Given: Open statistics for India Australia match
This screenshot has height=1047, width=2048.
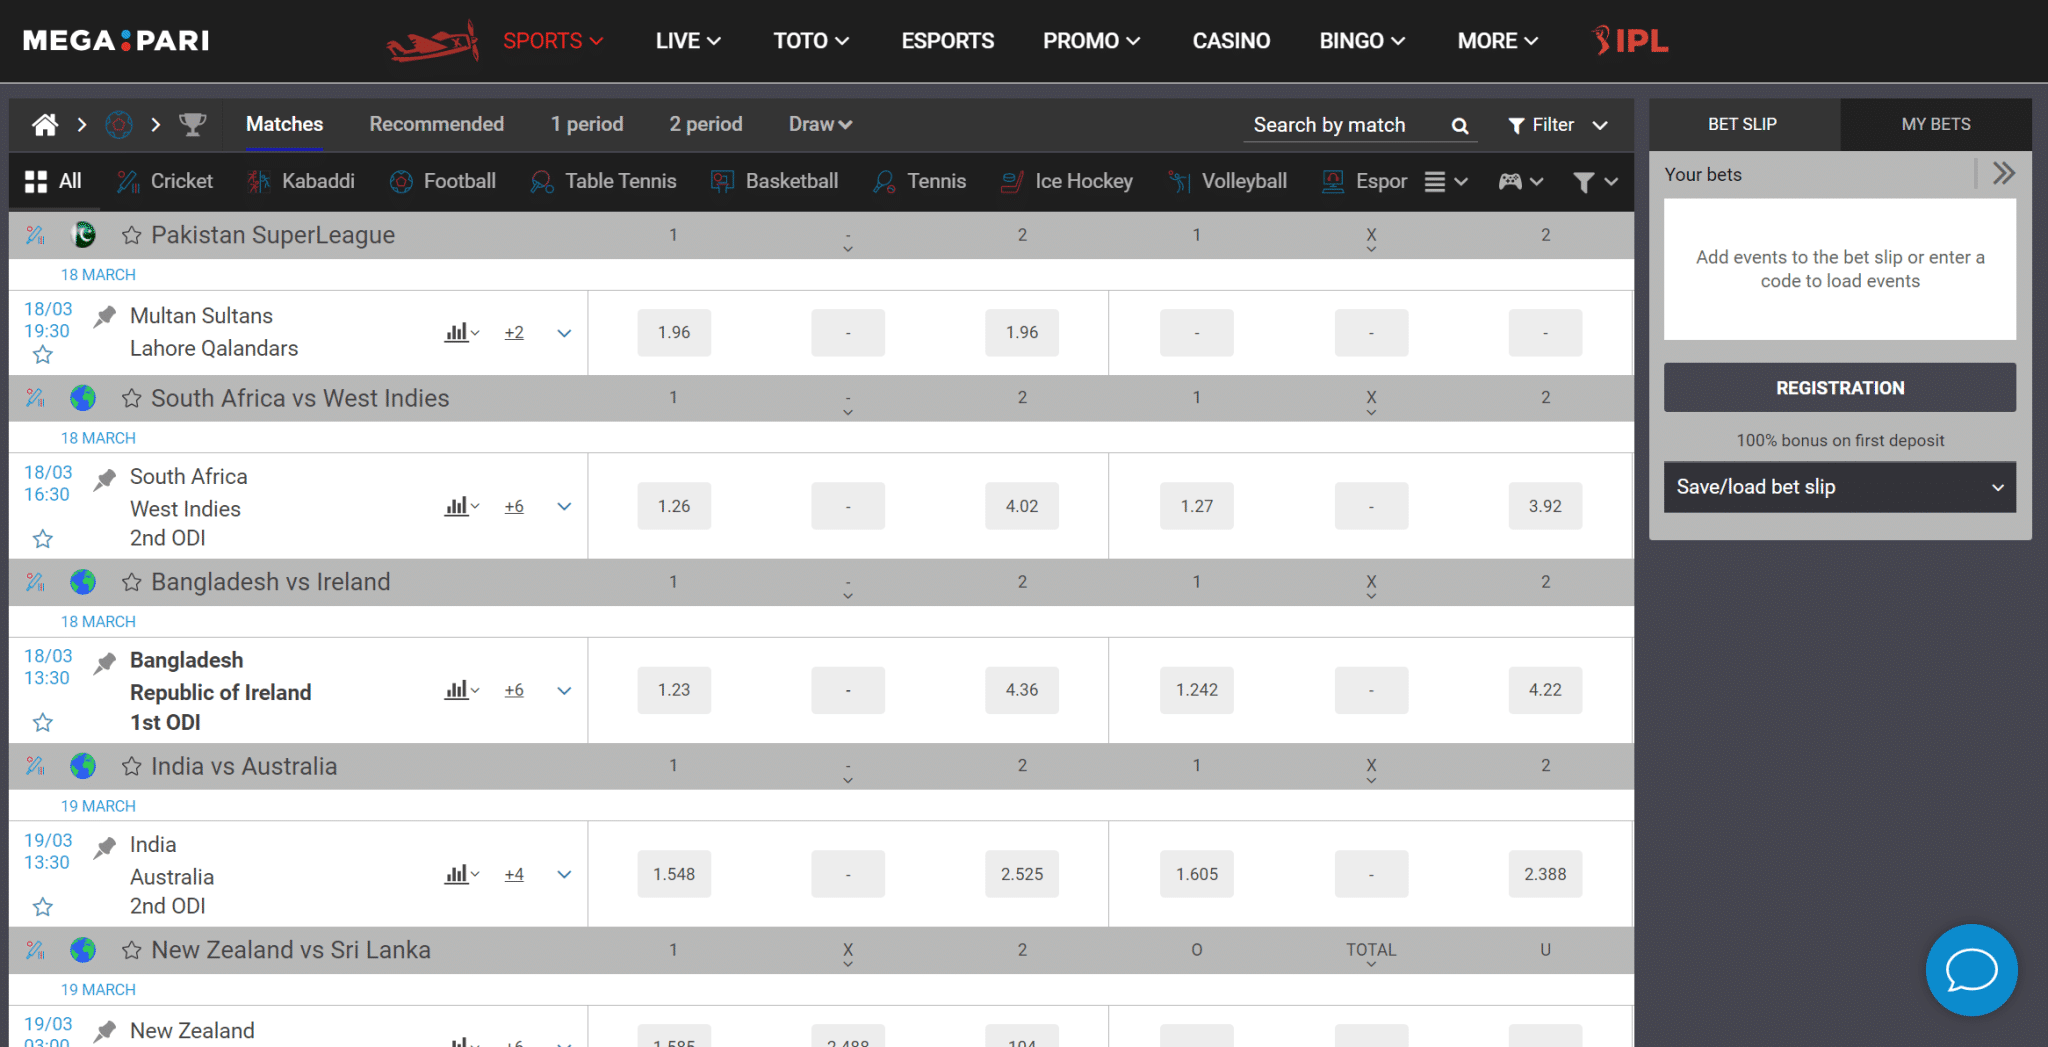Looking at the screenshot, I should tap(461, 874).
